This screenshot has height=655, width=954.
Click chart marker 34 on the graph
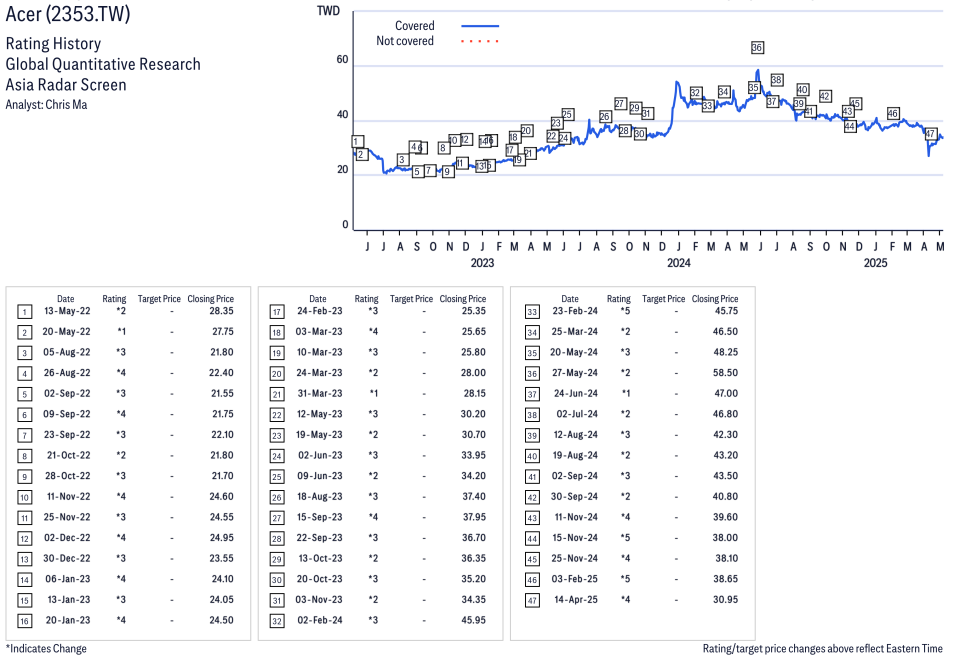click(x=723, y=92)
